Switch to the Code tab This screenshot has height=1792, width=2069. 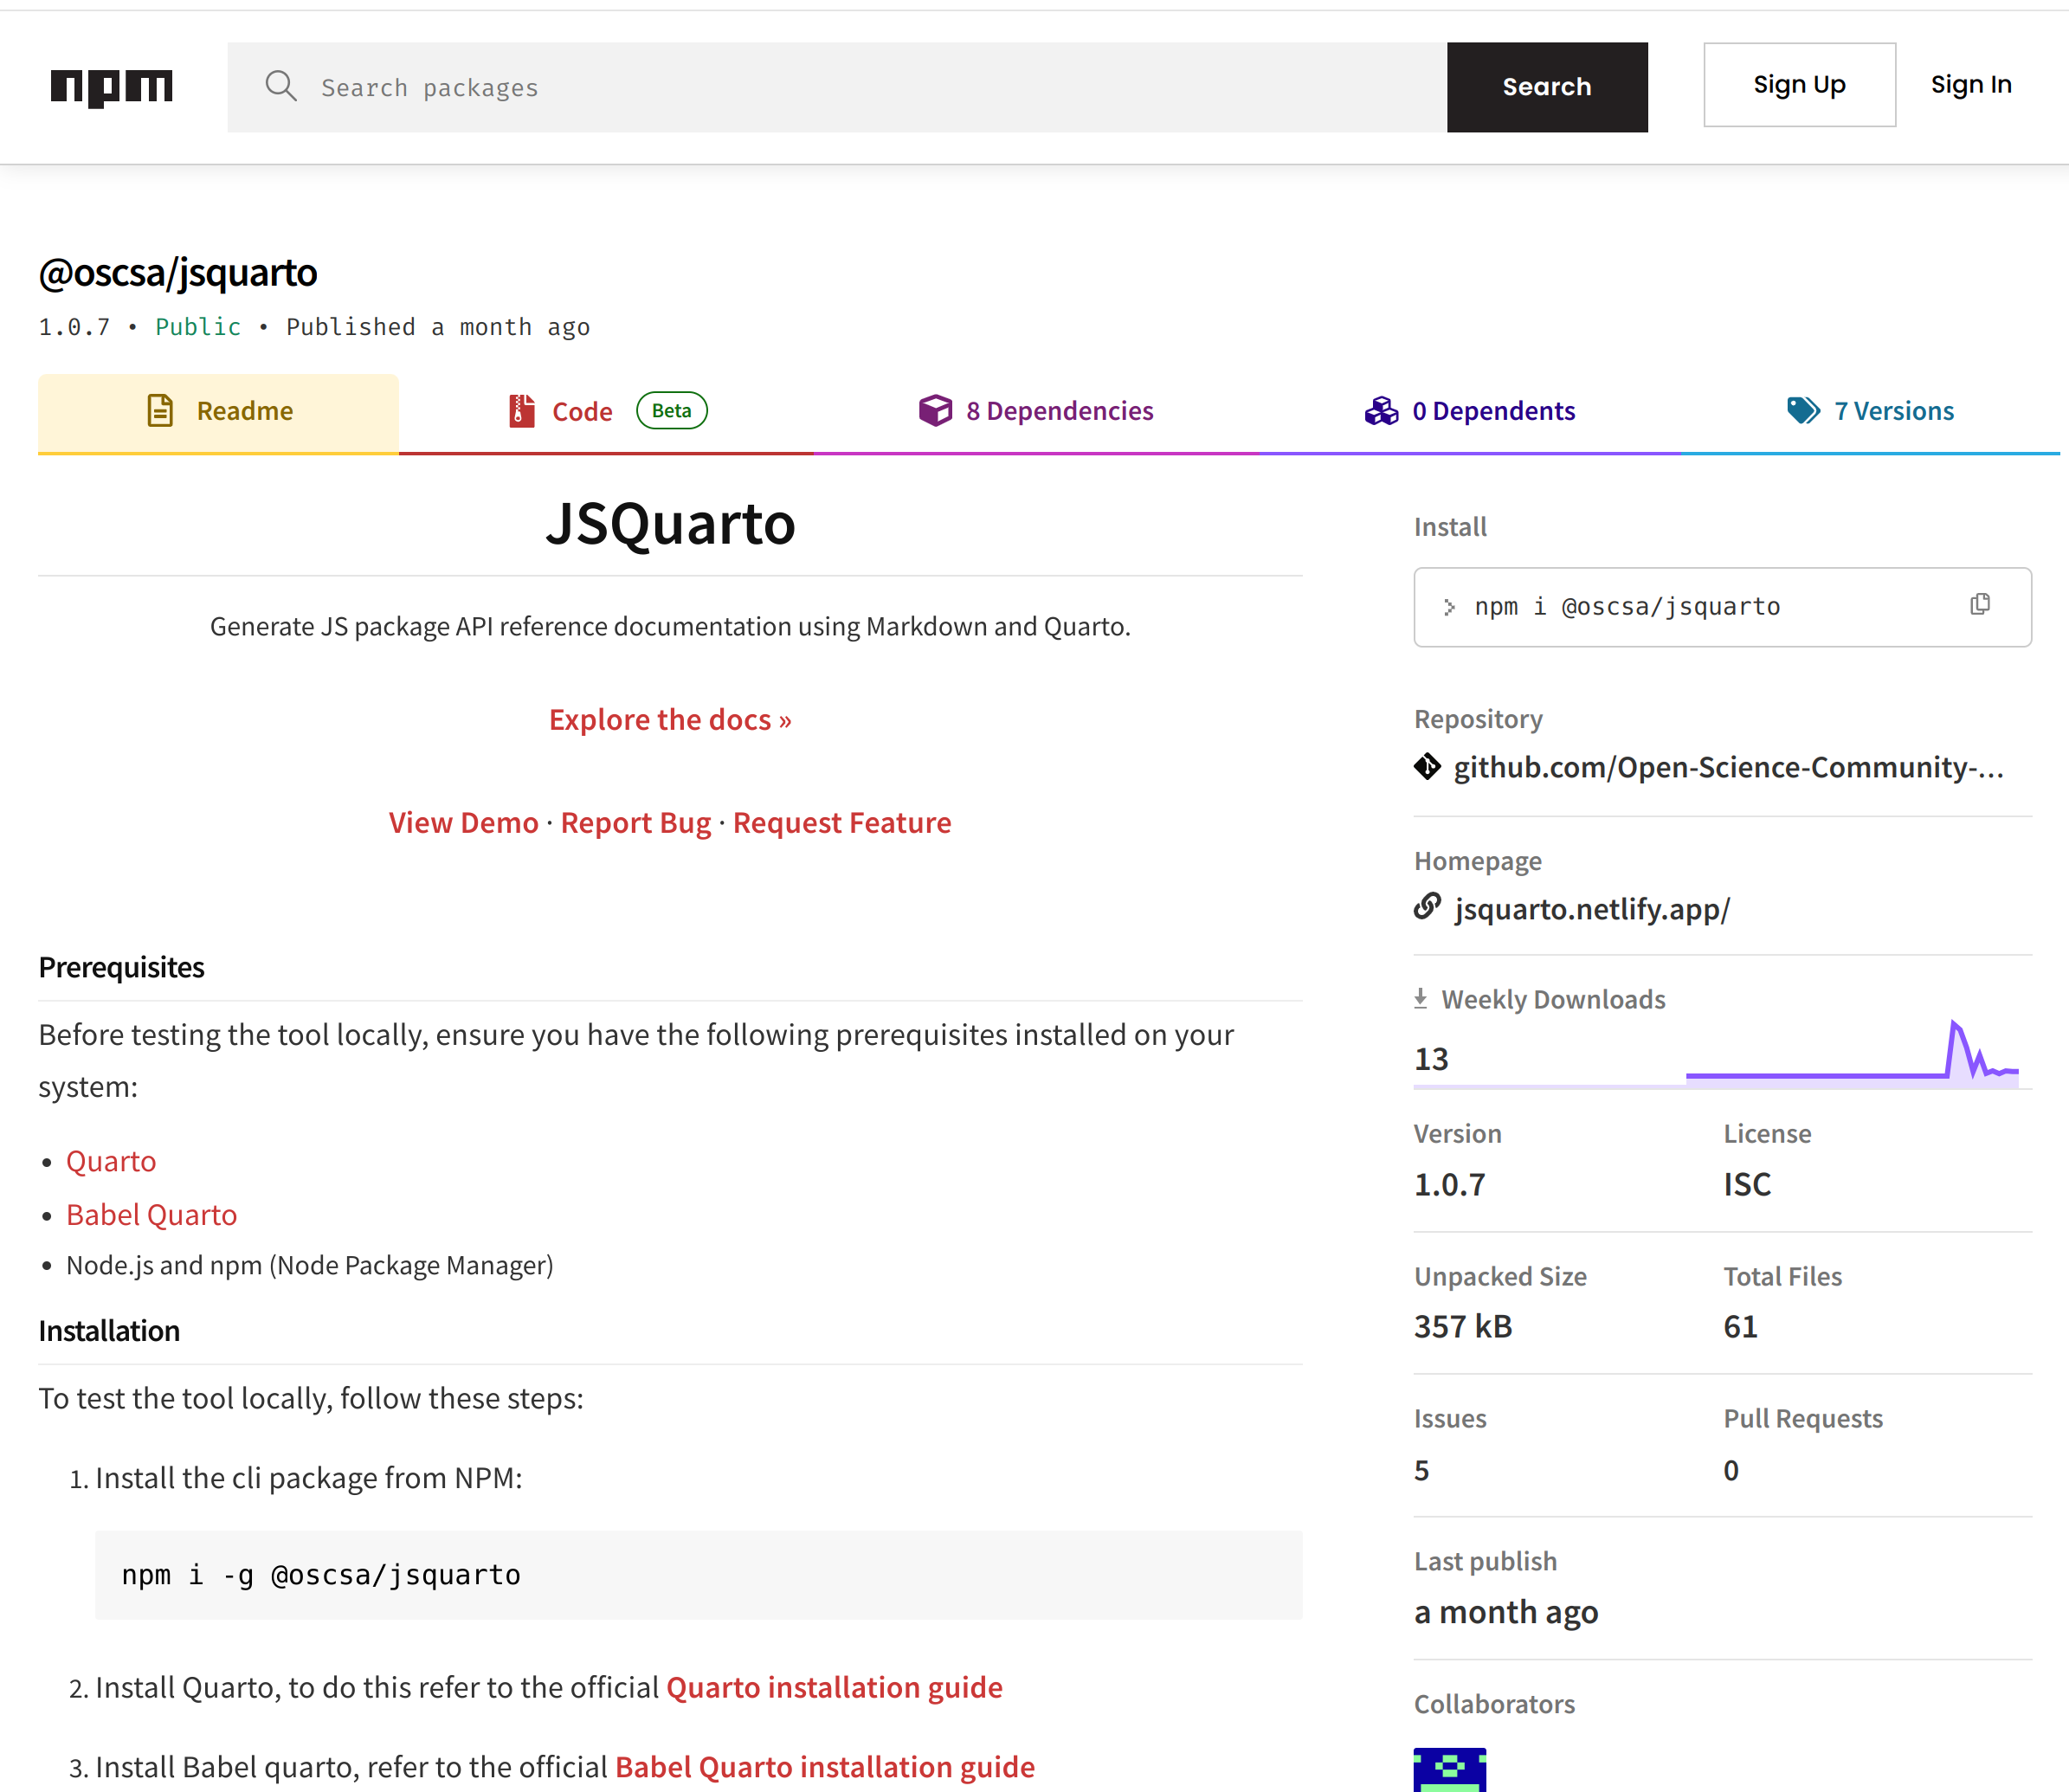tap(606, 412)
